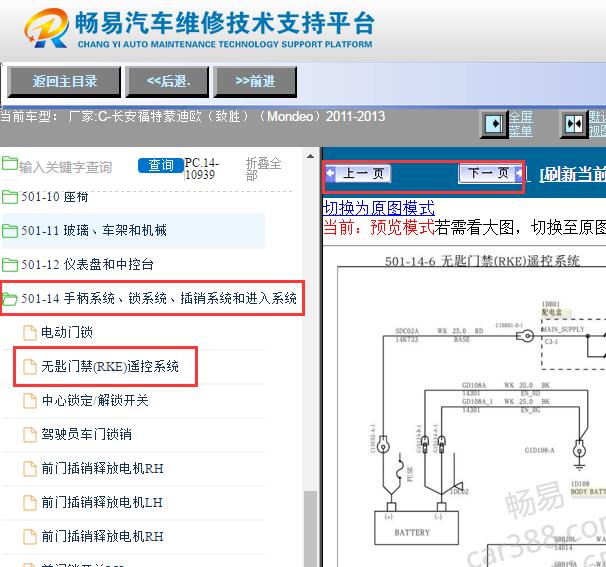Click document icon of 电动门锁
Viewport: 606px width, 567px height.
click(30, 333)
